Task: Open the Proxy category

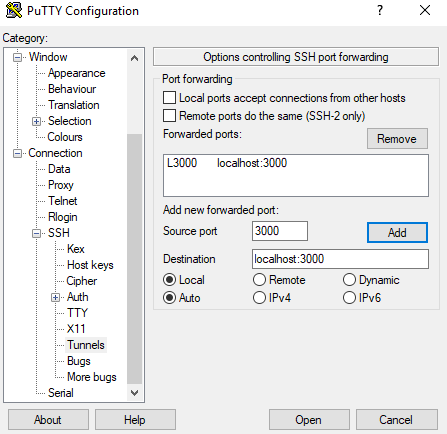Action: [61, 185]
